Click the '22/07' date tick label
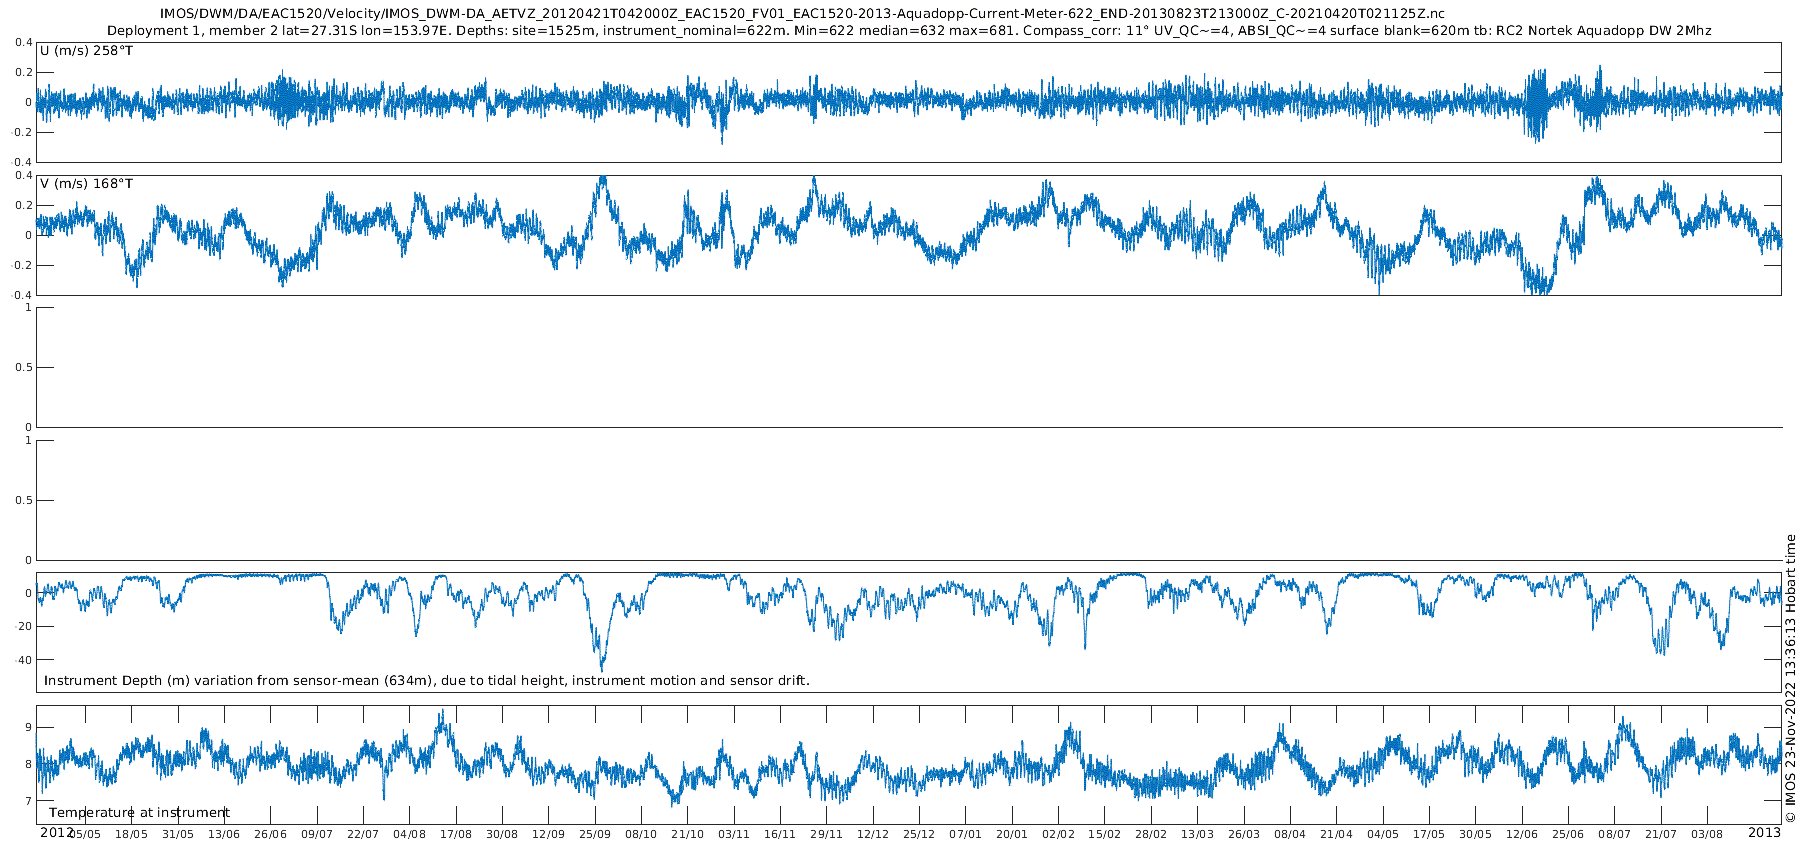Image resolution: width=1800 pixels, height=850 pixels. click(x=363, y=835)
